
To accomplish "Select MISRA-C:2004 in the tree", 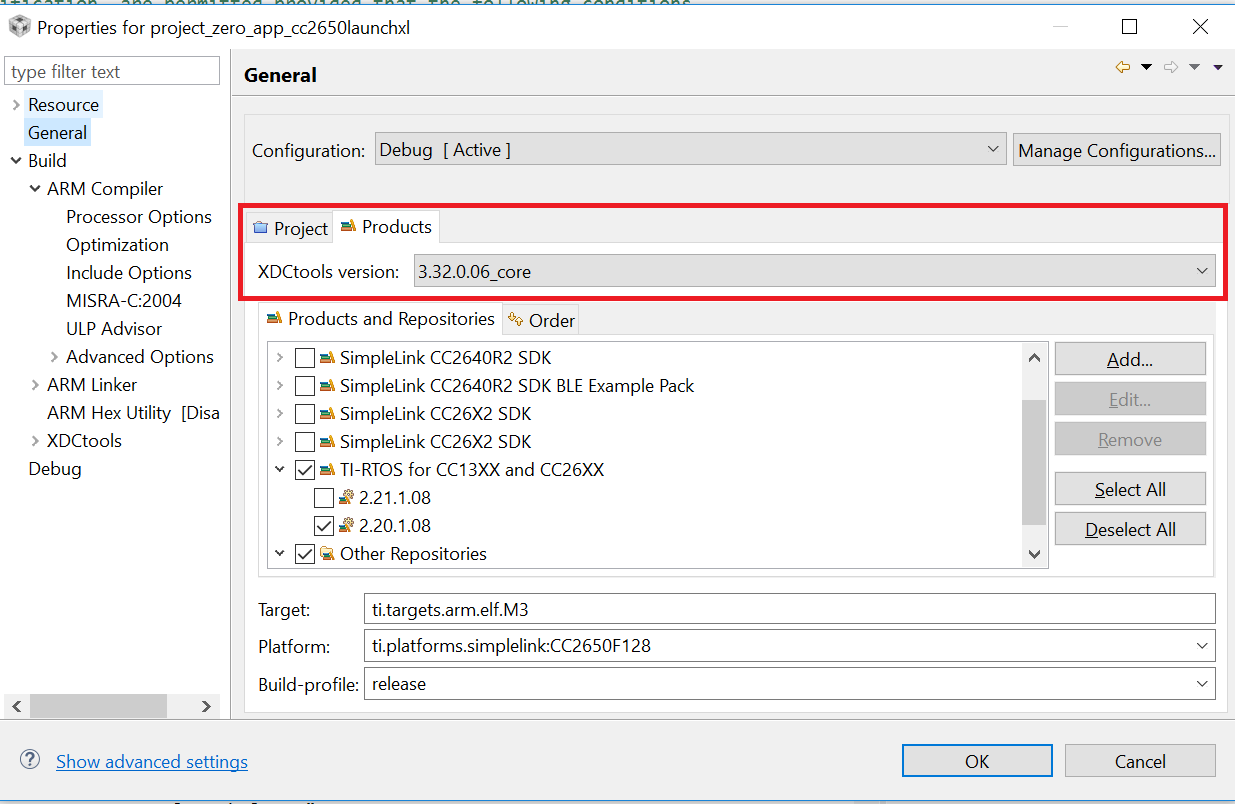I will (x=124, y=300).
